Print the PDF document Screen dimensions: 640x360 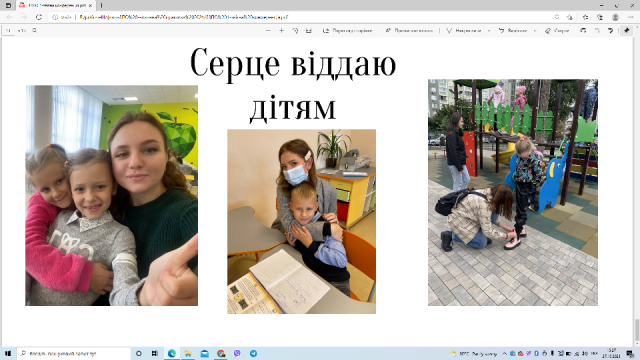pos(583,31)
